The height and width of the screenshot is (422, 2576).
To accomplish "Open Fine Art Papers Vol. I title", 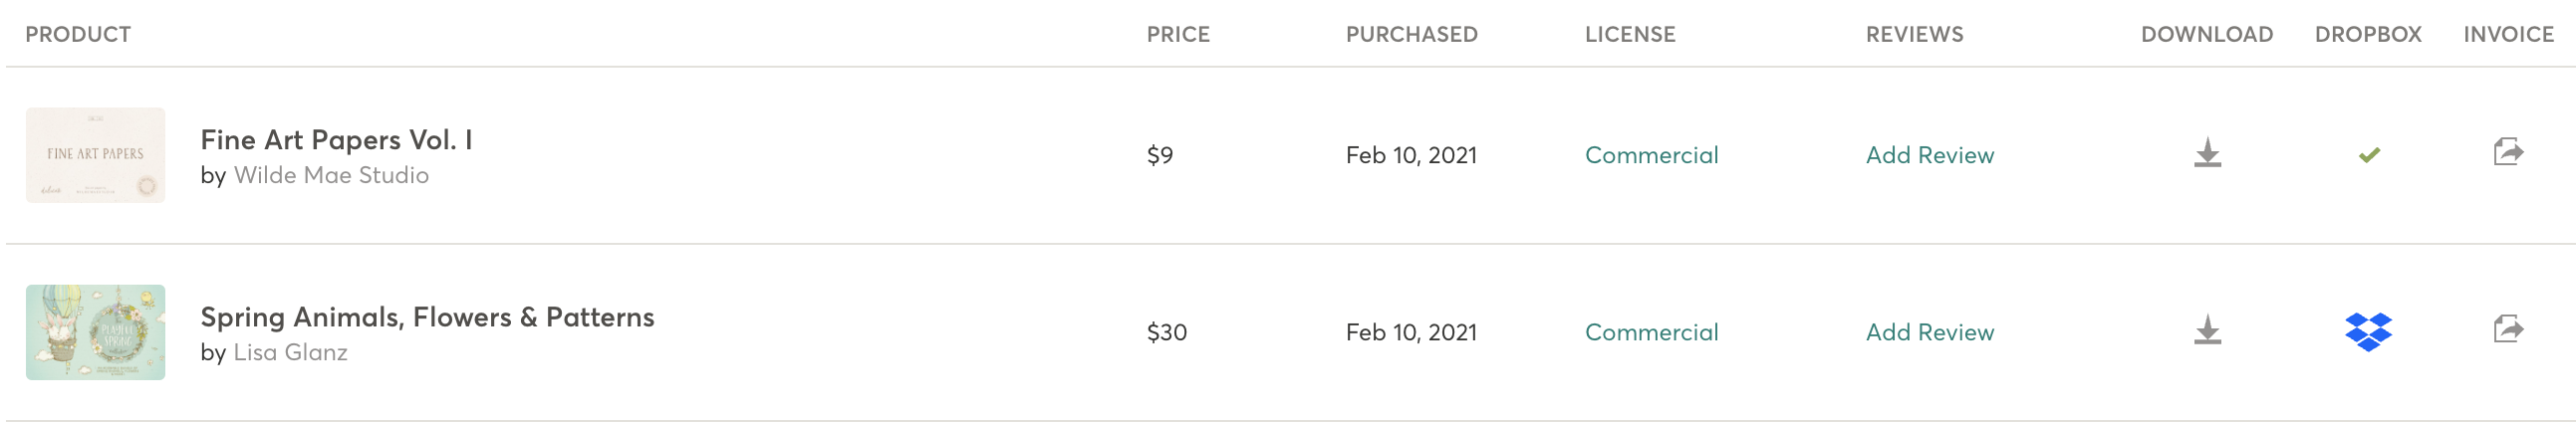I will 336,140.
